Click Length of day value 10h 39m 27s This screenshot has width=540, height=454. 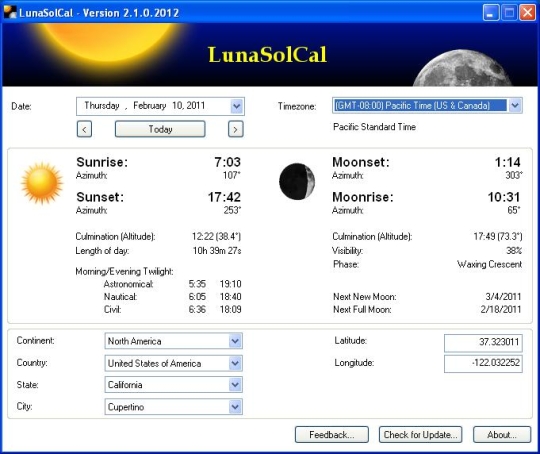tap(217, 250)
